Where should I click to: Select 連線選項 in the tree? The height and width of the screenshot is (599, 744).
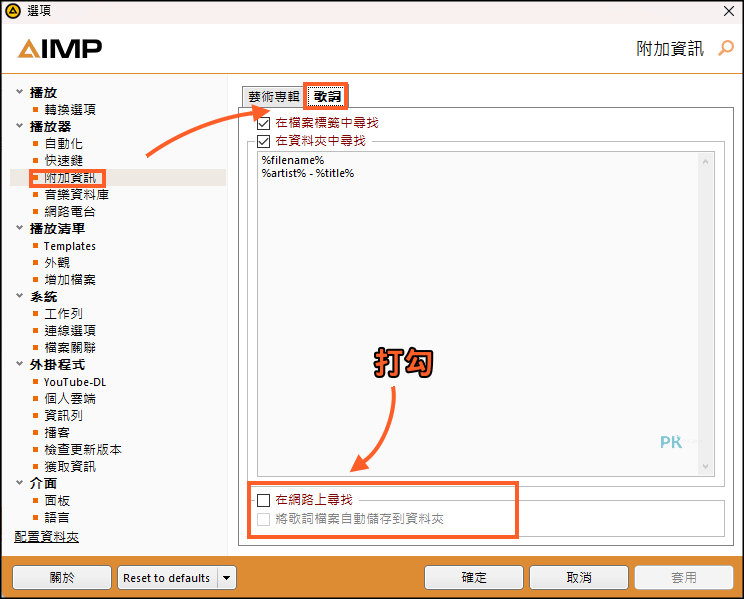point(70,331)
